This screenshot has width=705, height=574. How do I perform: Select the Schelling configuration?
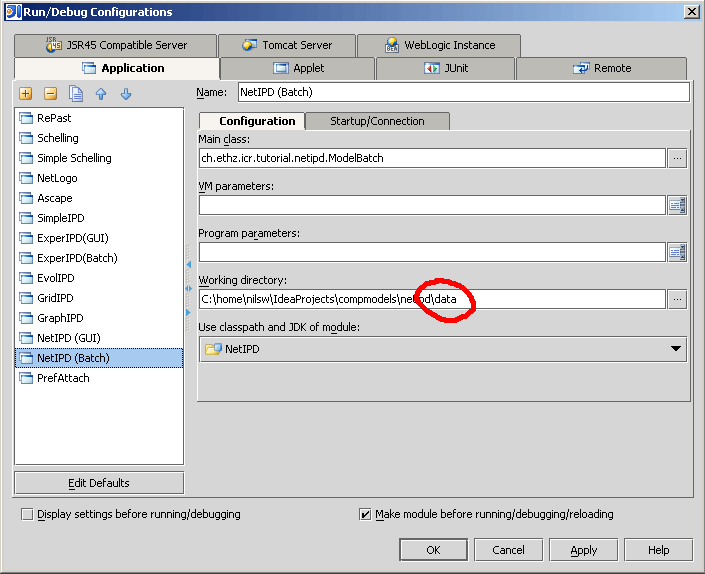point(99,138)
